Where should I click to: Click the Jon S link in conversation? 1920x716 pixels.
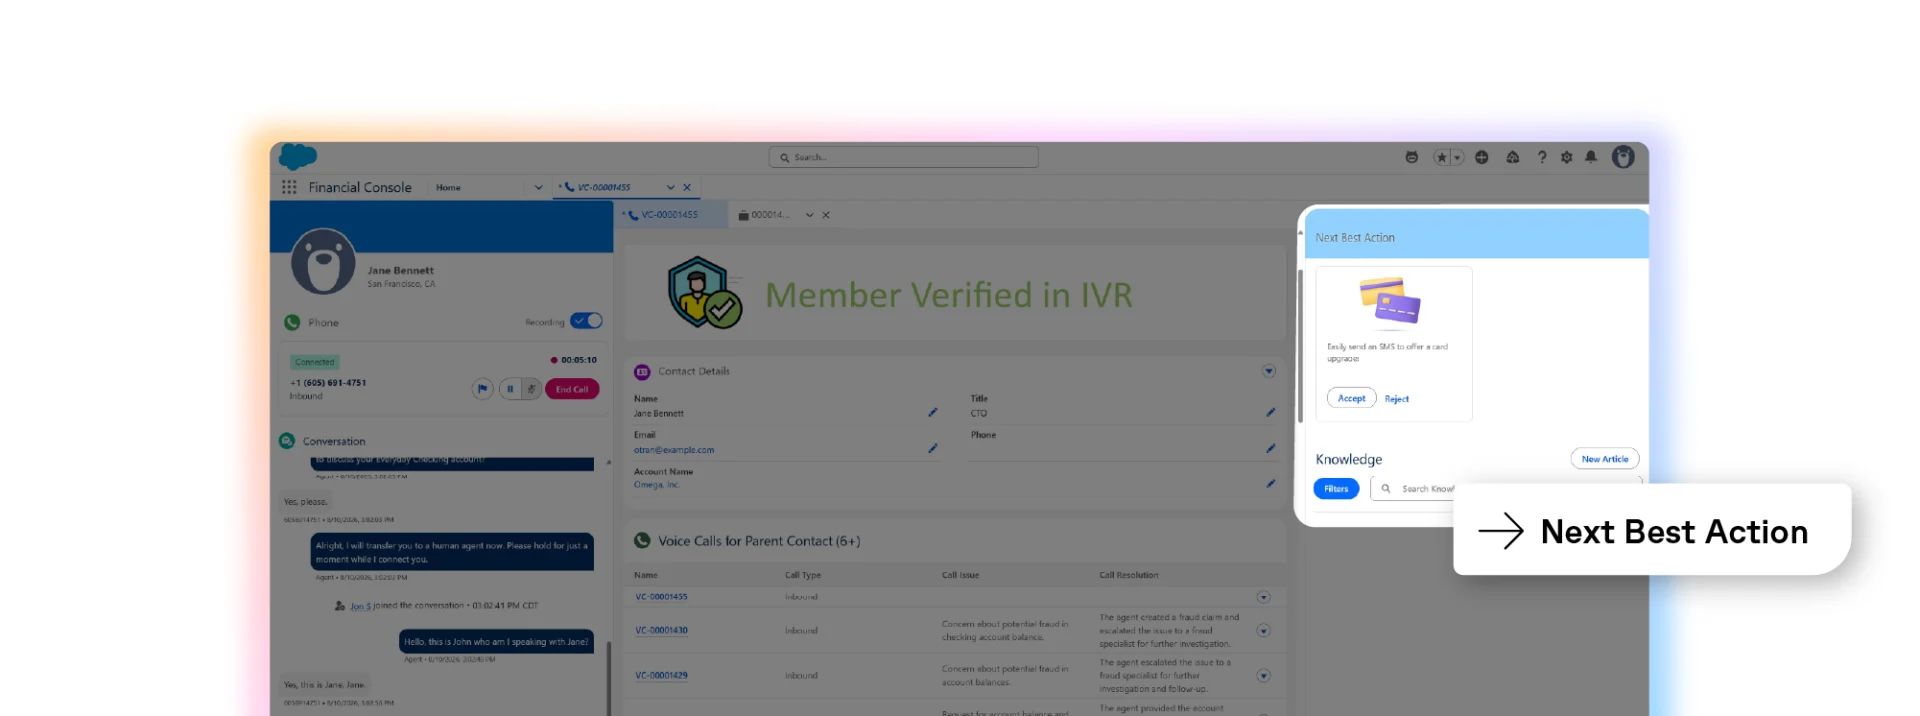click(x=360, y=606)
